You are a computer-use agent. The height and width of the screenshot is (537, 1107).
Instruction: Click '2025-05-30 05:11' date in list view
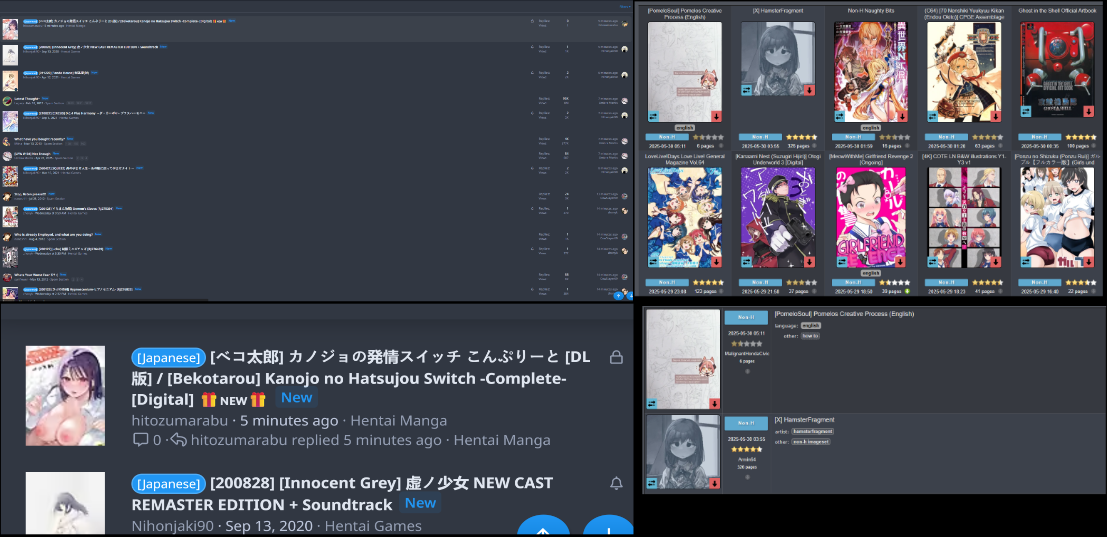click(746, 333)
